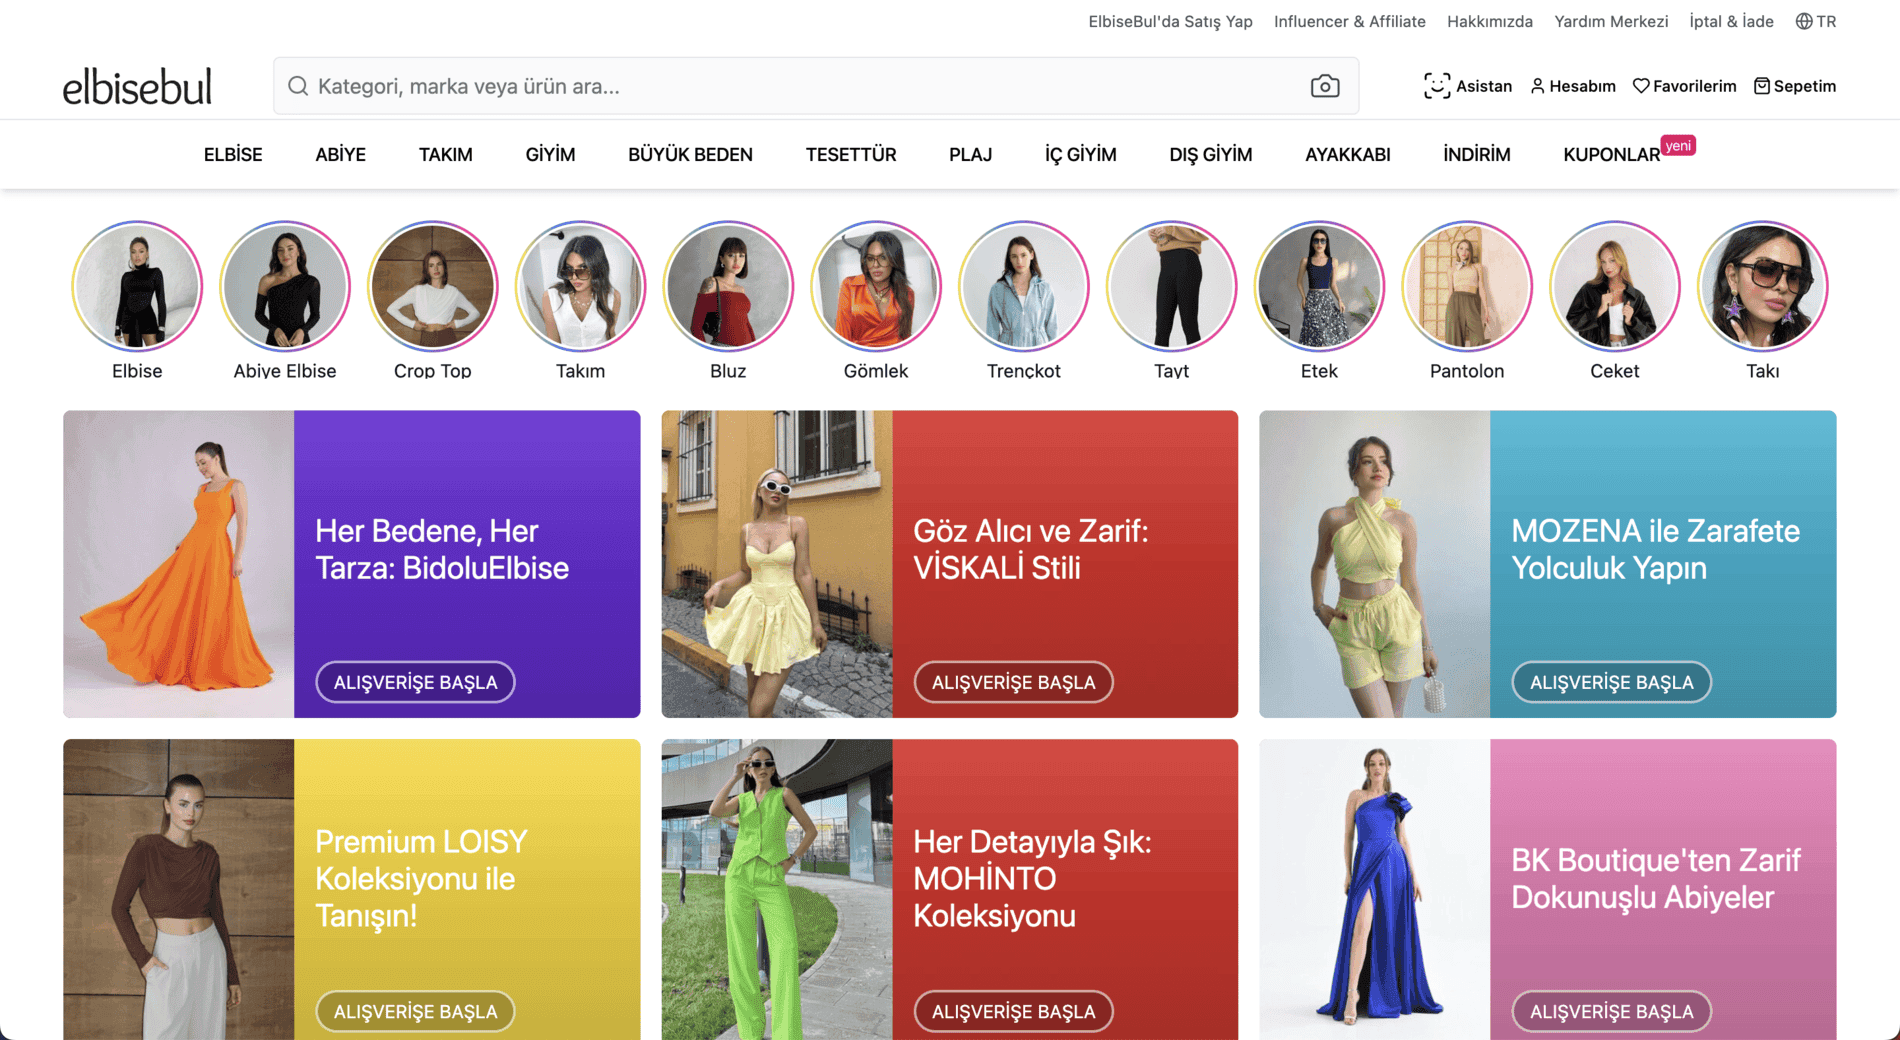Open the Yardım Merkezi link
1900x1040 pixels.
[x=1611, y=21]
